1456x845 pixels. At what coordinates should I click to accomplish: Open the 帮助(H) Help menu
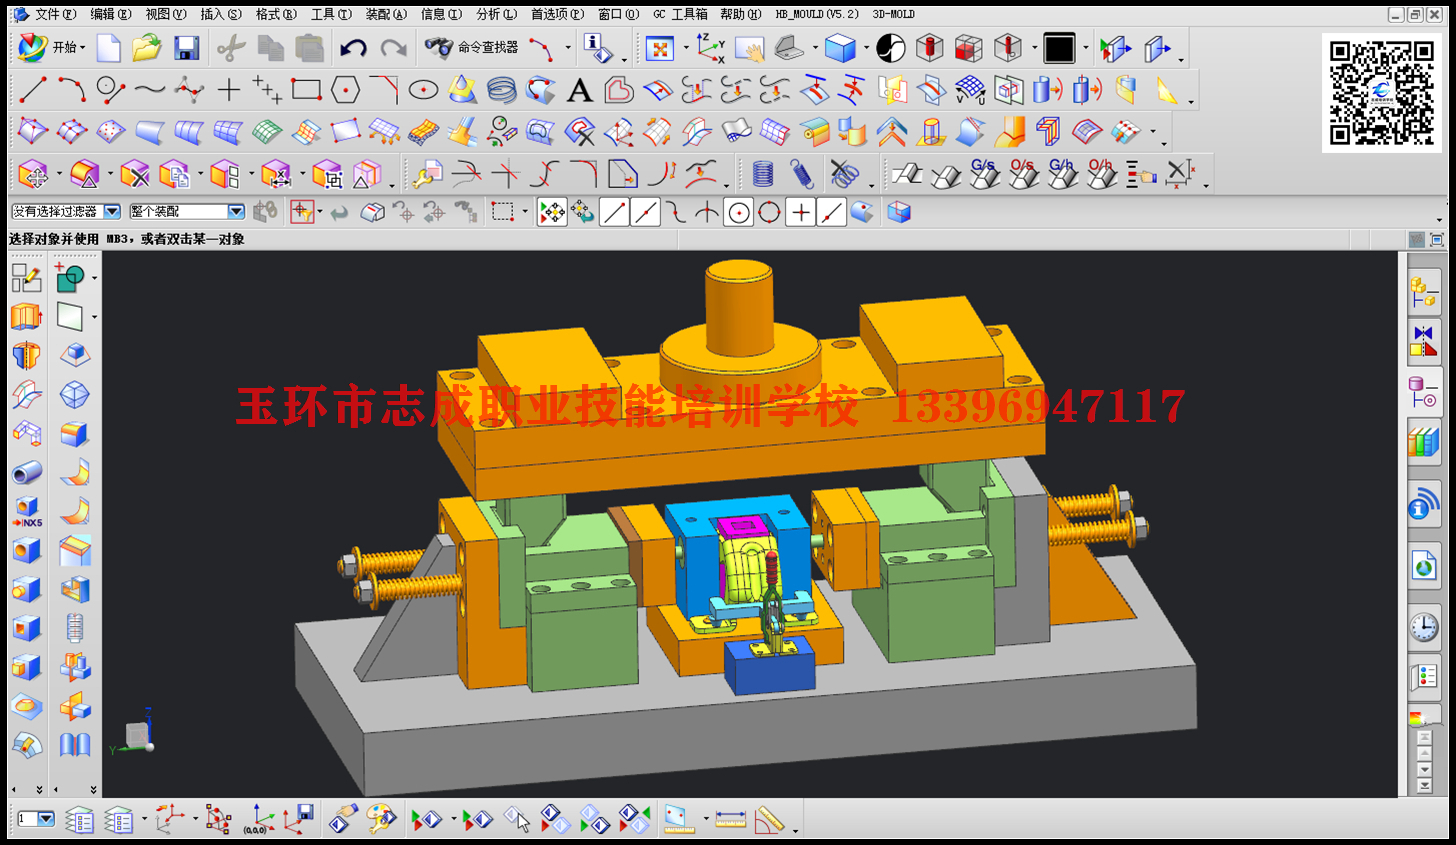click(740, 14)
